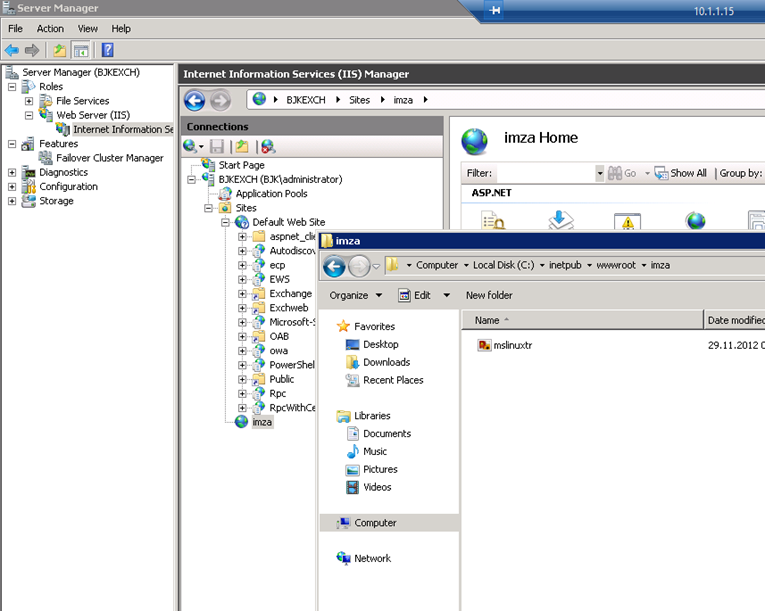Screen dimensions: 765x611
Task: Click Server Manager forward arrow toolbar icon
Action: tap(32, 50)
